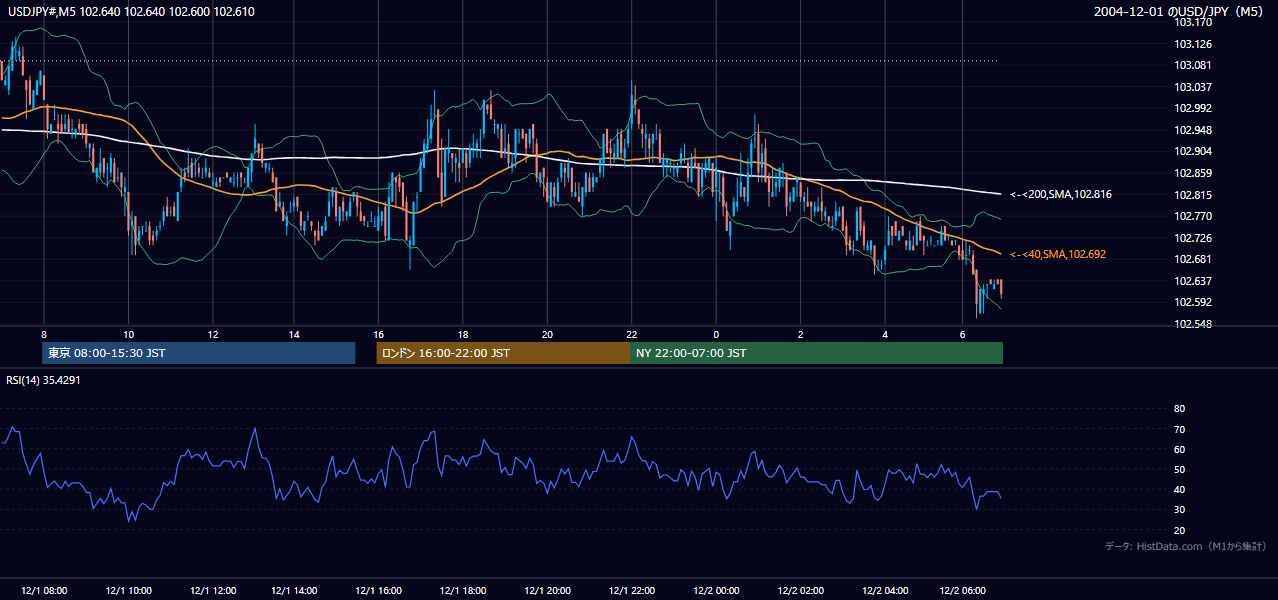This screenshot has width=1278, height=600.
Task: Click price axis value 102.681
Action: click(1193, 259)
